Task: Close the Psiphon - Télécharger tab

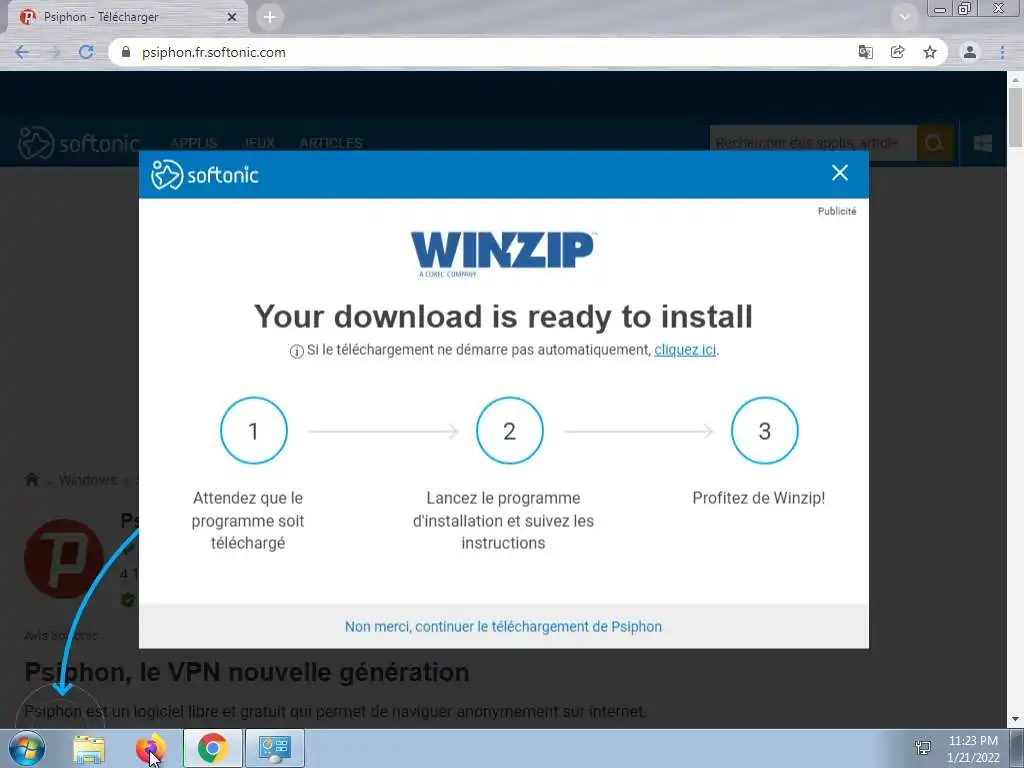Action: point(232,17)
